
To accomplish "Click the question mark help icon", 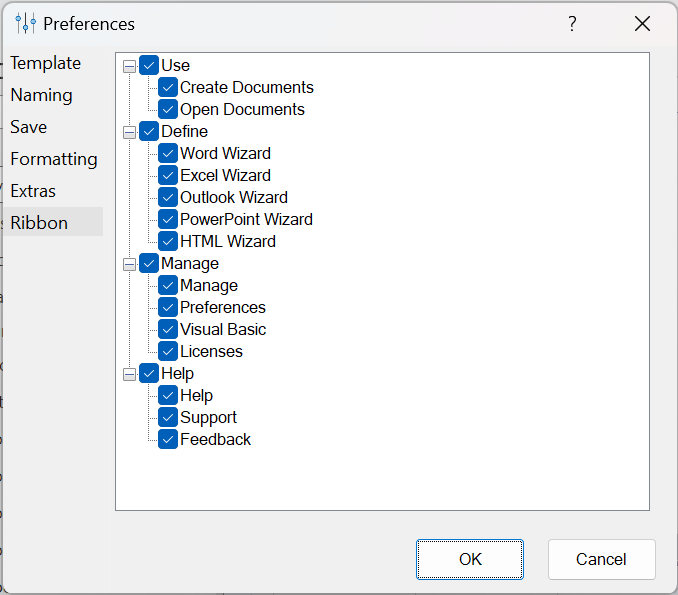I will pos(572,23).
